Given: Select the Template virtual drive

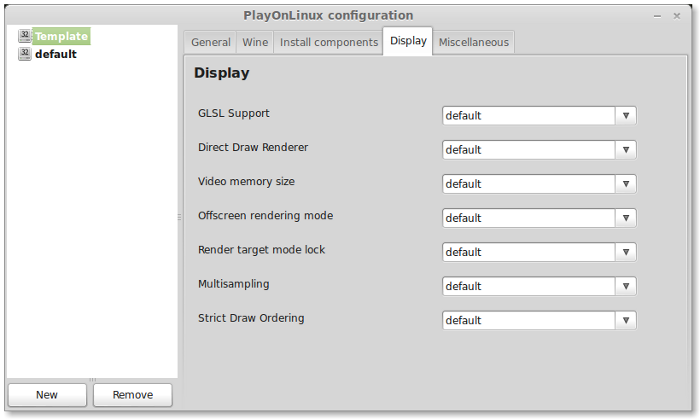Looking at the screenshot, I should [x=61, y=36].
